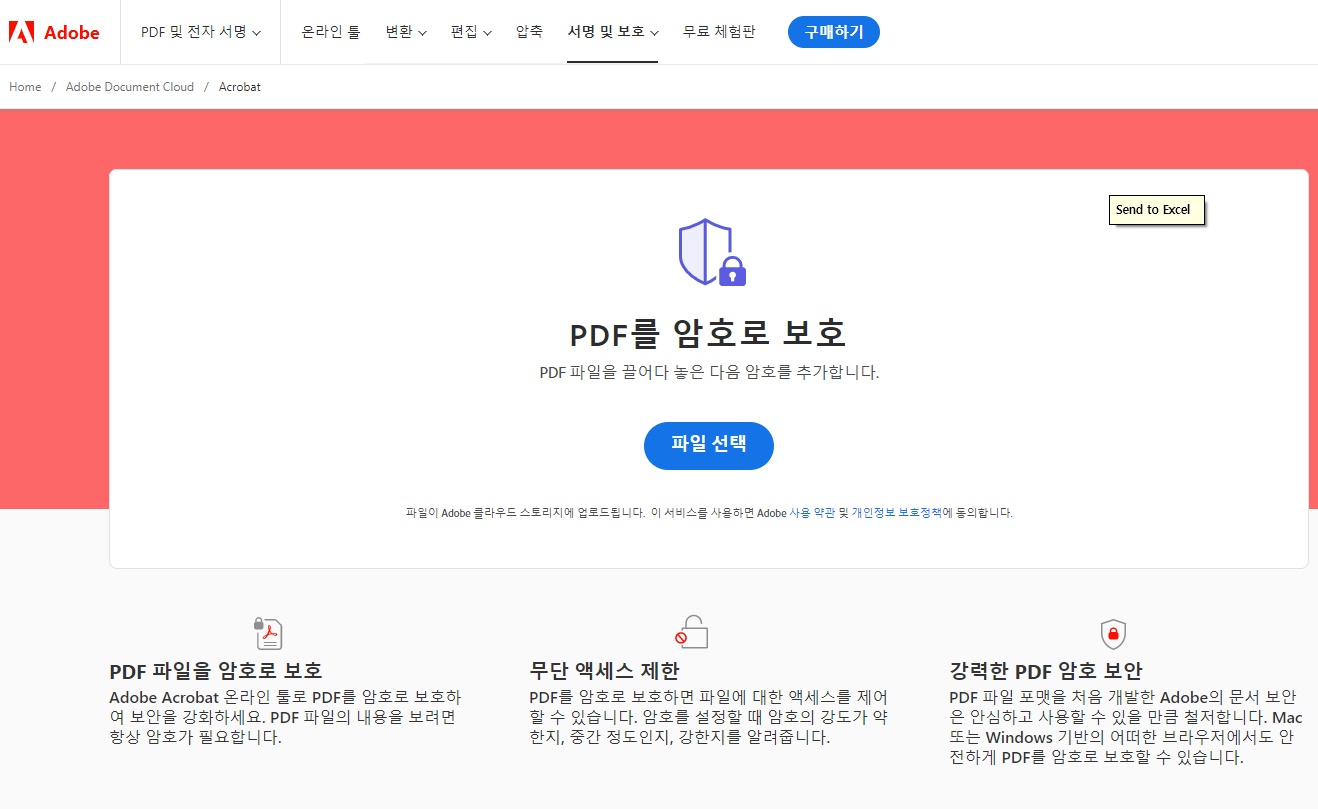This screenshot has height=809, width=1318.
Task: Click the restricted open padlock icon
Action: pos(691,632)
